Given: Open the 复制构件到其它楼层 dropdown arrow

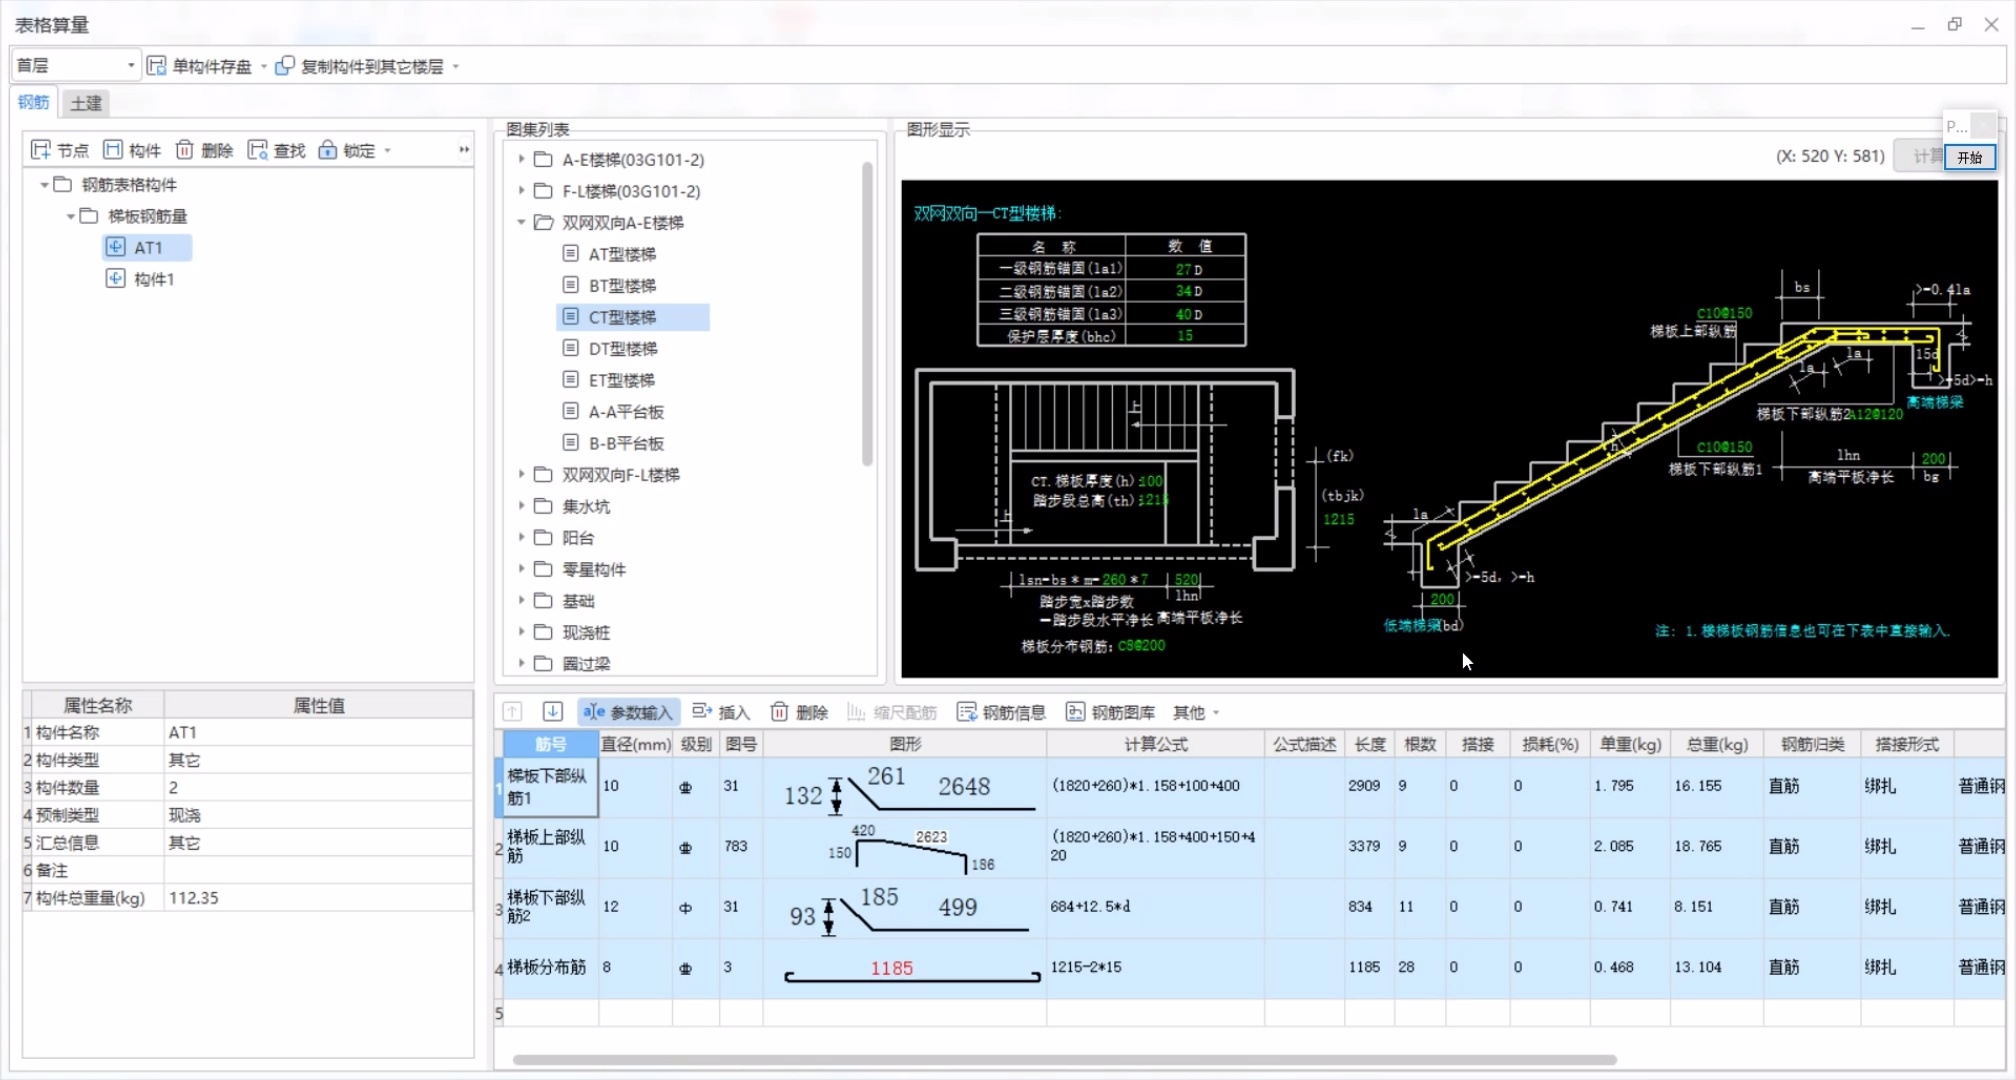Looking at the screenshot, I should tap(456, 67).
